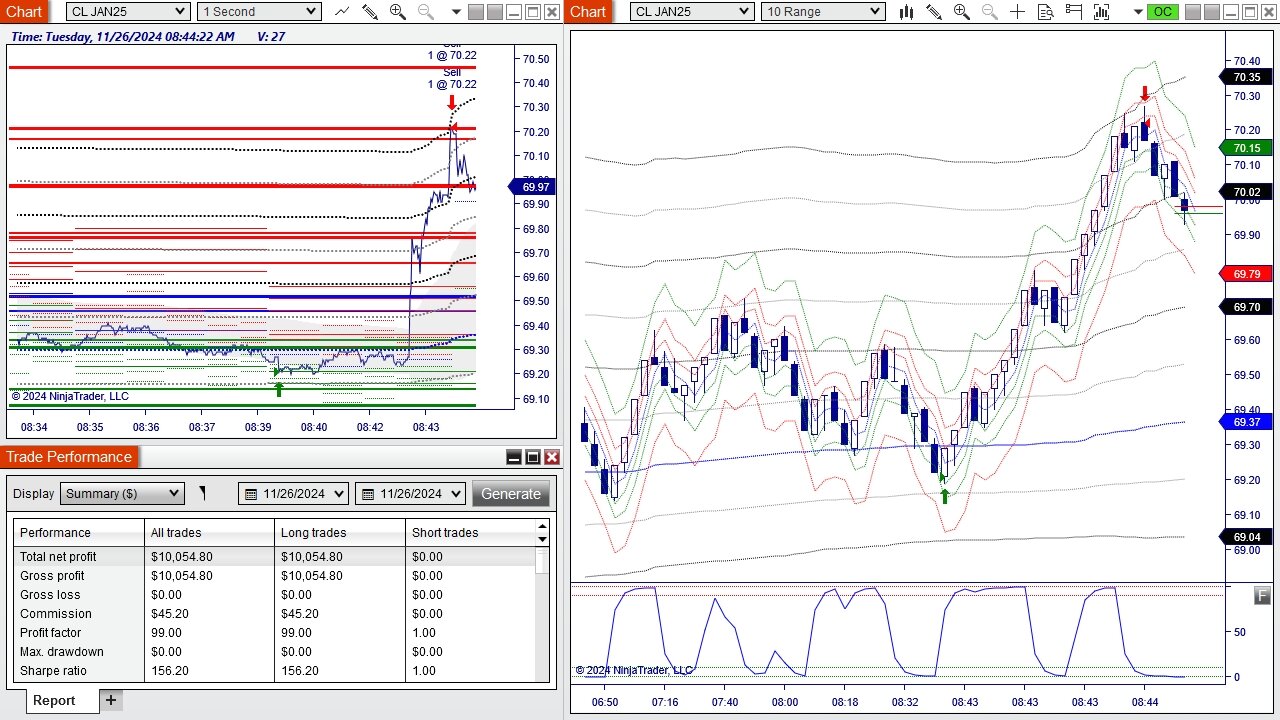Click the zoom out magnifier on the right chart
This screenshot has width=1280, height=720.
click(x=990, y=11)
